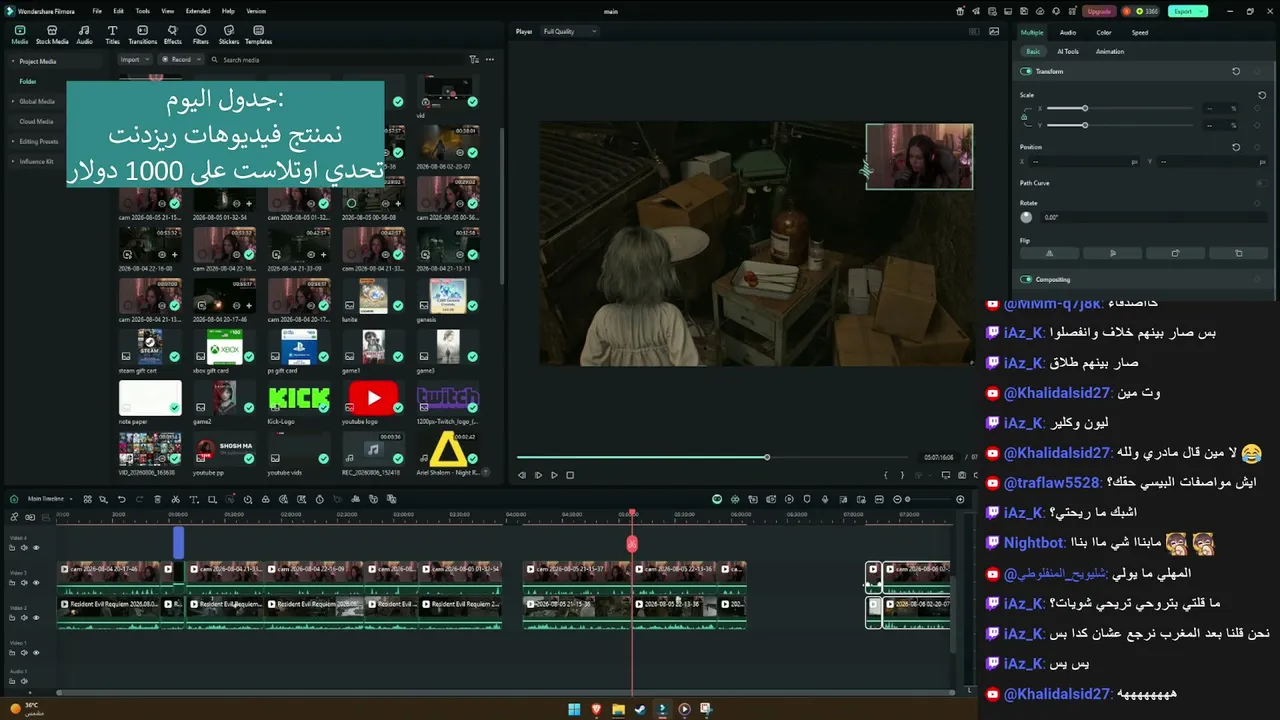Open the Import dropdown
The height and width of the screenshot is (720, 1280).
coord(135,60)
